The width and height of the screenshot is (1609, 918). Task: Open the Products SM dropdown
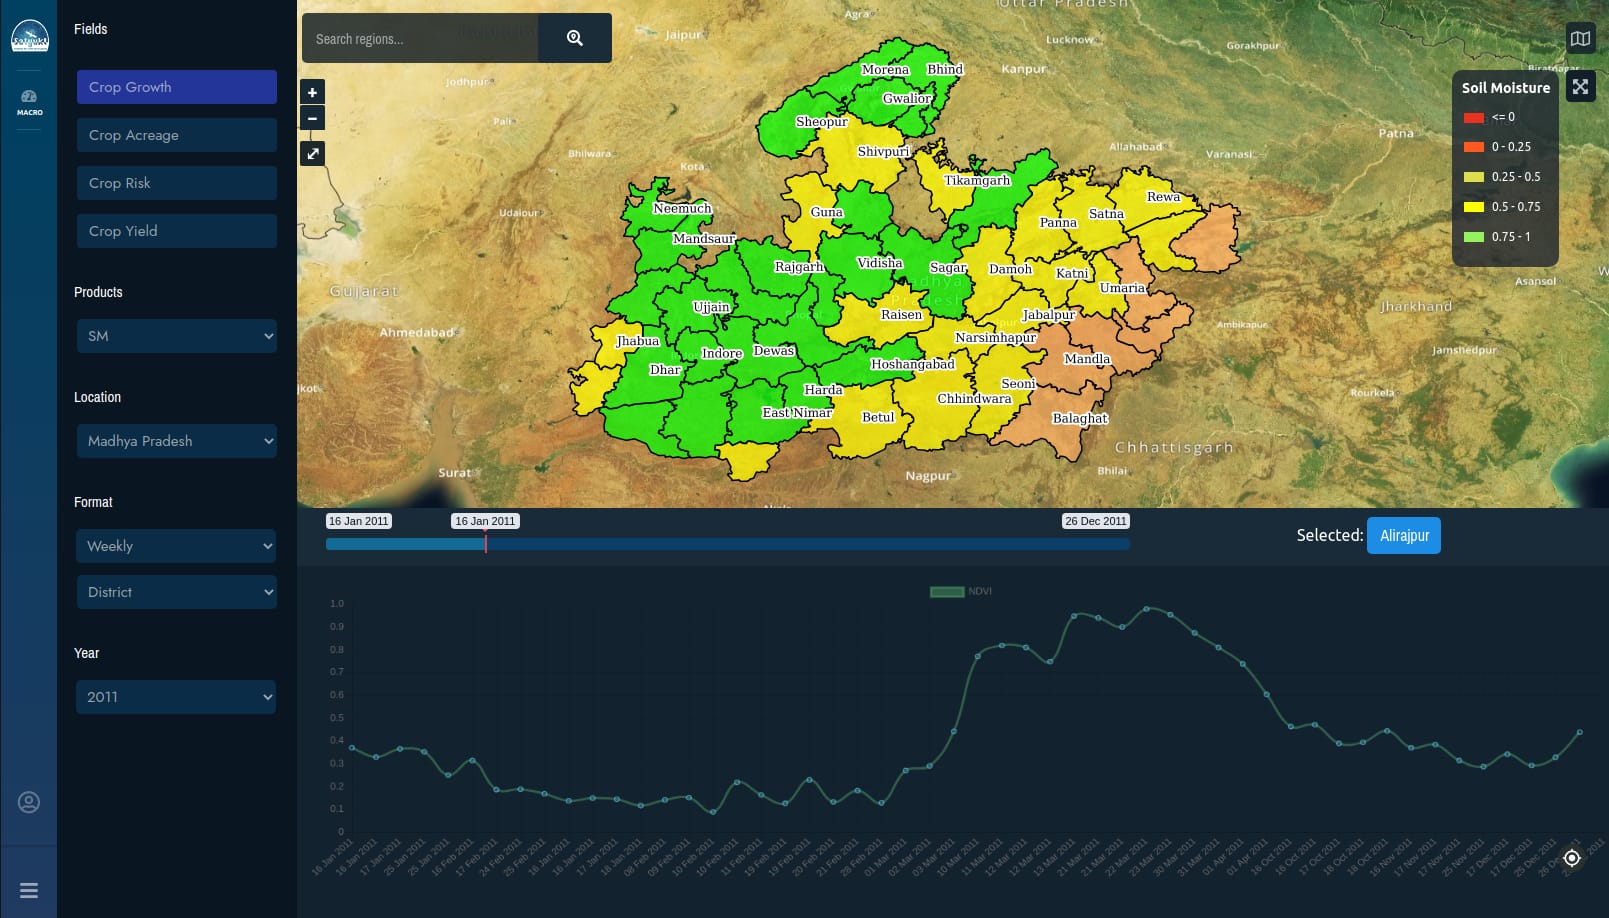[176, 336]
